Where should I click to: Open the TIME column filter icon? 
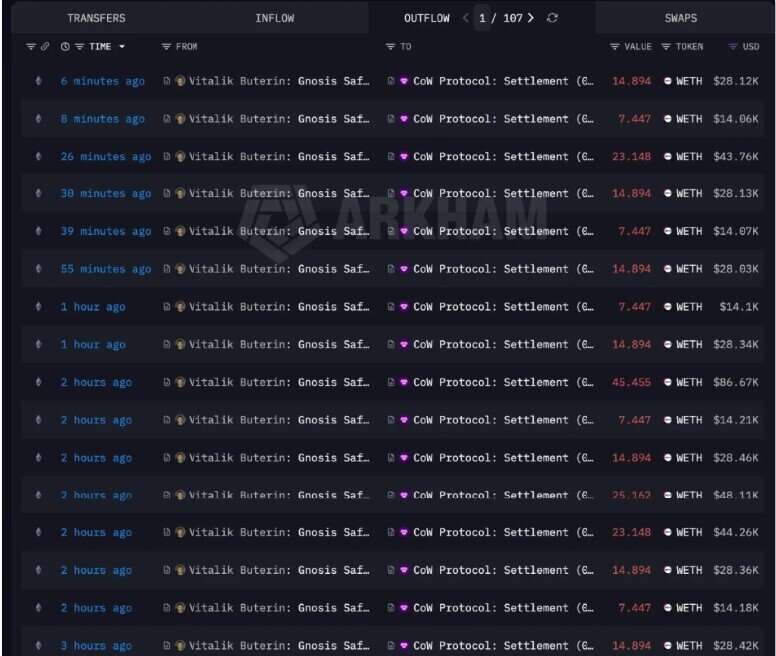point(79,47)
